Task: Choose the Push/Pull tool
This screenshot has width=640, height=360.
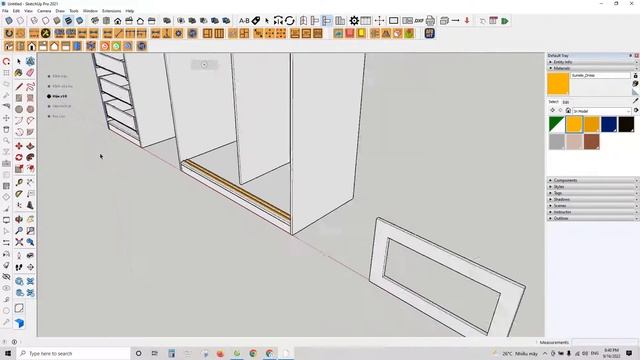Action: [x=30, y=146]
